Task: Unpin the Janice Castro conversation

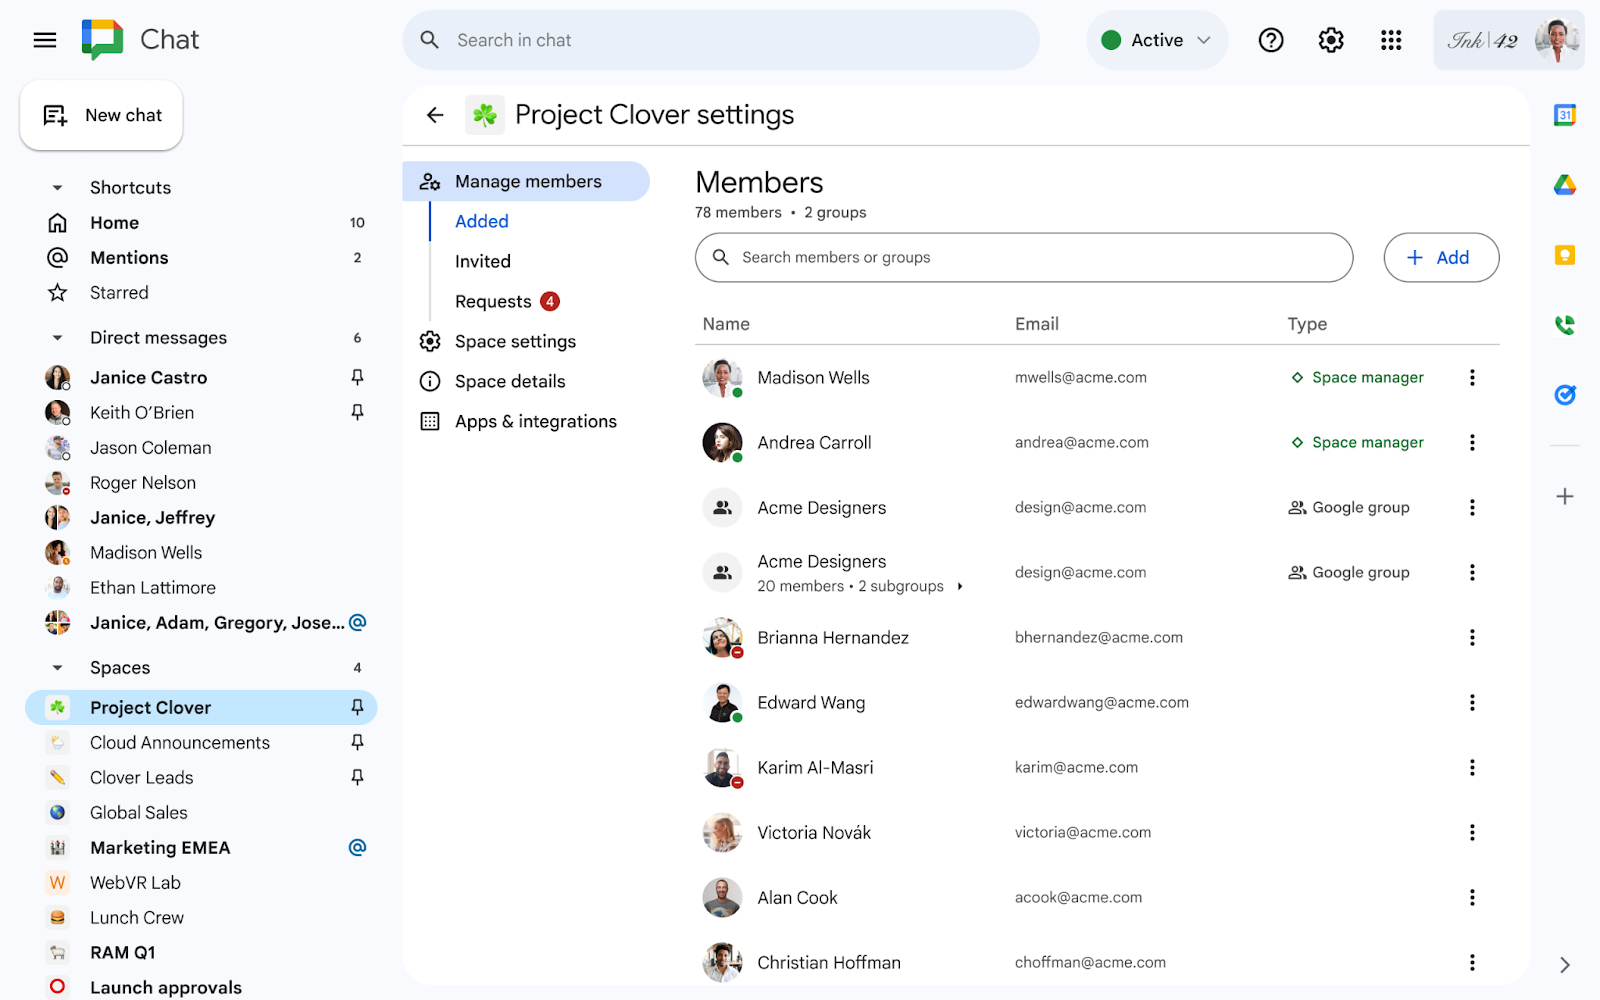Action: coord(357,377)
